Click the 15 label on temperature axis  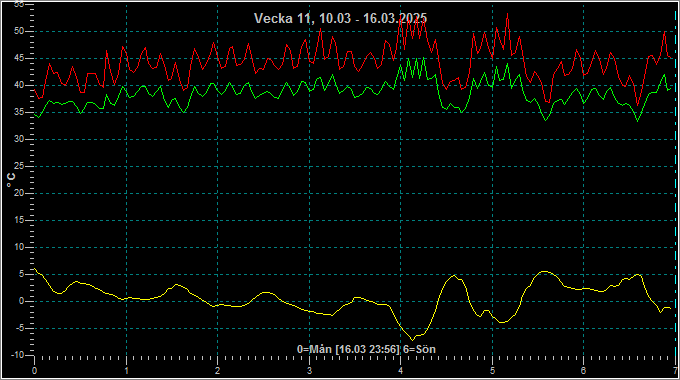[19, 220]
